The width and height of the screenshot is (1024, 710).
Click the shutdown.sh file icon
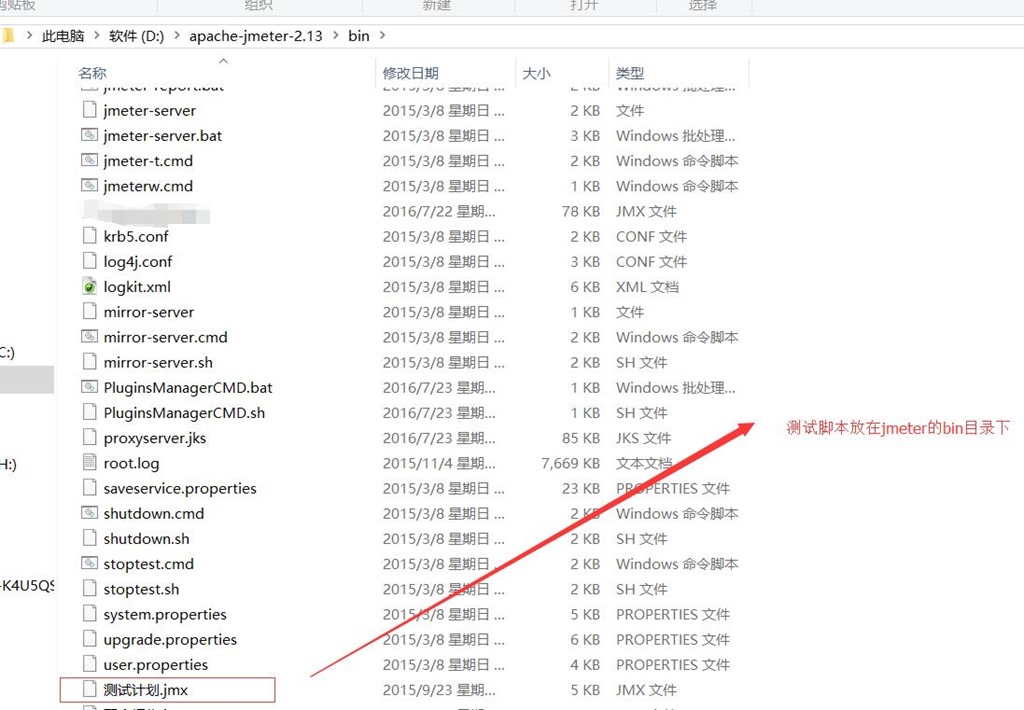[89, 538]
